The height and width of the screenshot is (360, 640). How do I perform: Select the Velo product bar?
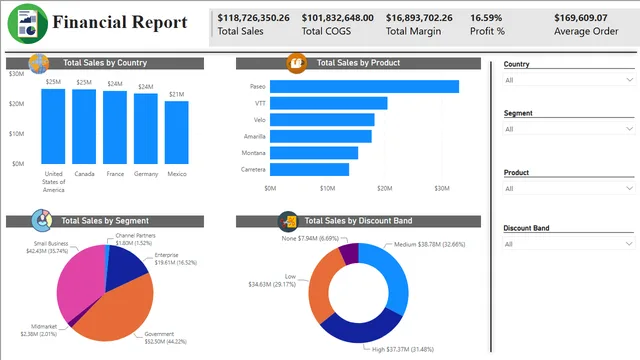coord(322,120)
